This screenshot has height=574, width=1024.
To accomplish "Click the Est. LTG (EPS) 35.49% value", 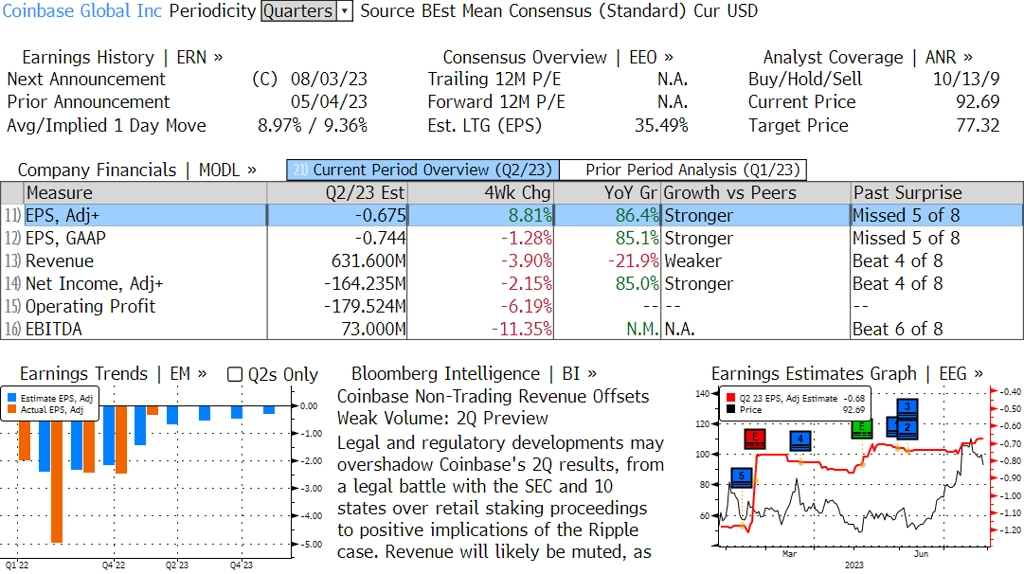I will click(661, 125).
